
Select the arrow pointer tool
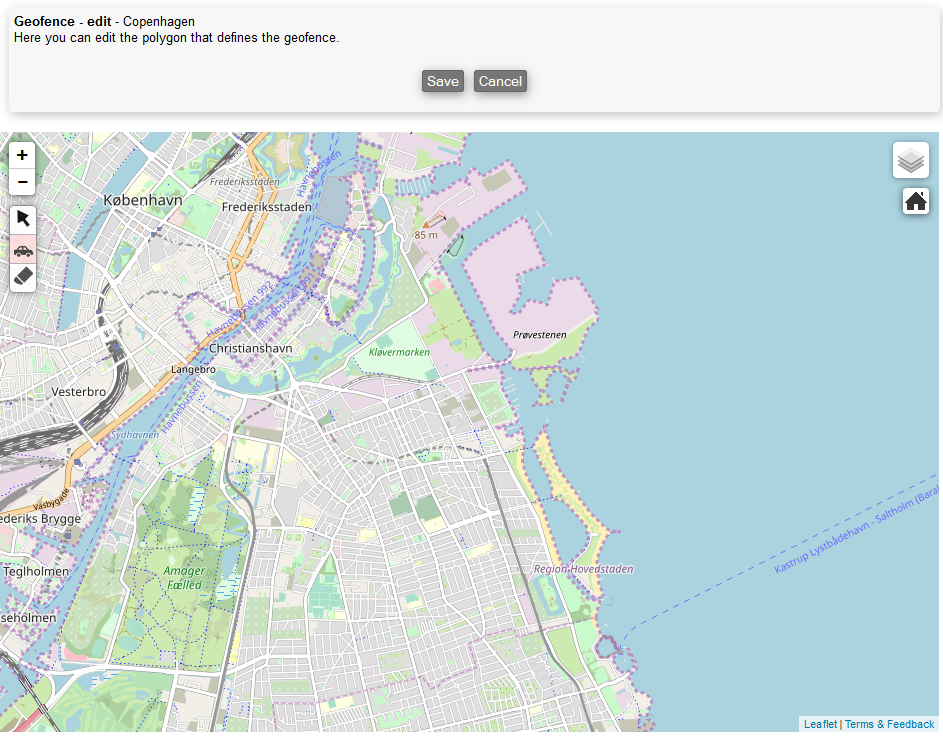(x=23, y=219)
